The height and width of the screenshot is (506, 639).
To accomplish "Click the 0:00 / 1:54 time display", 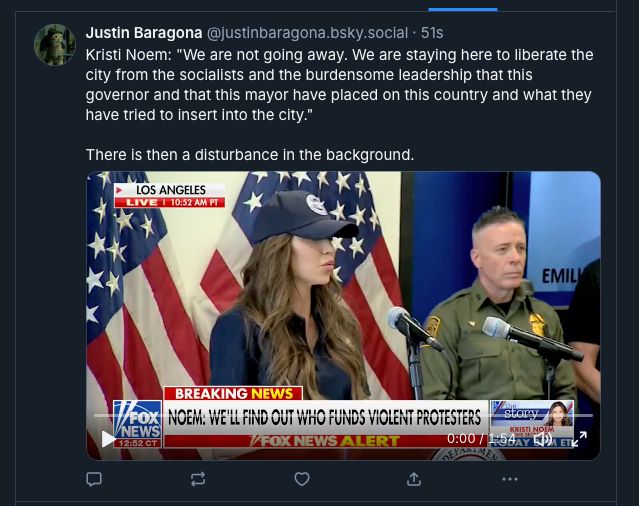I will click(x=484, y=438).
